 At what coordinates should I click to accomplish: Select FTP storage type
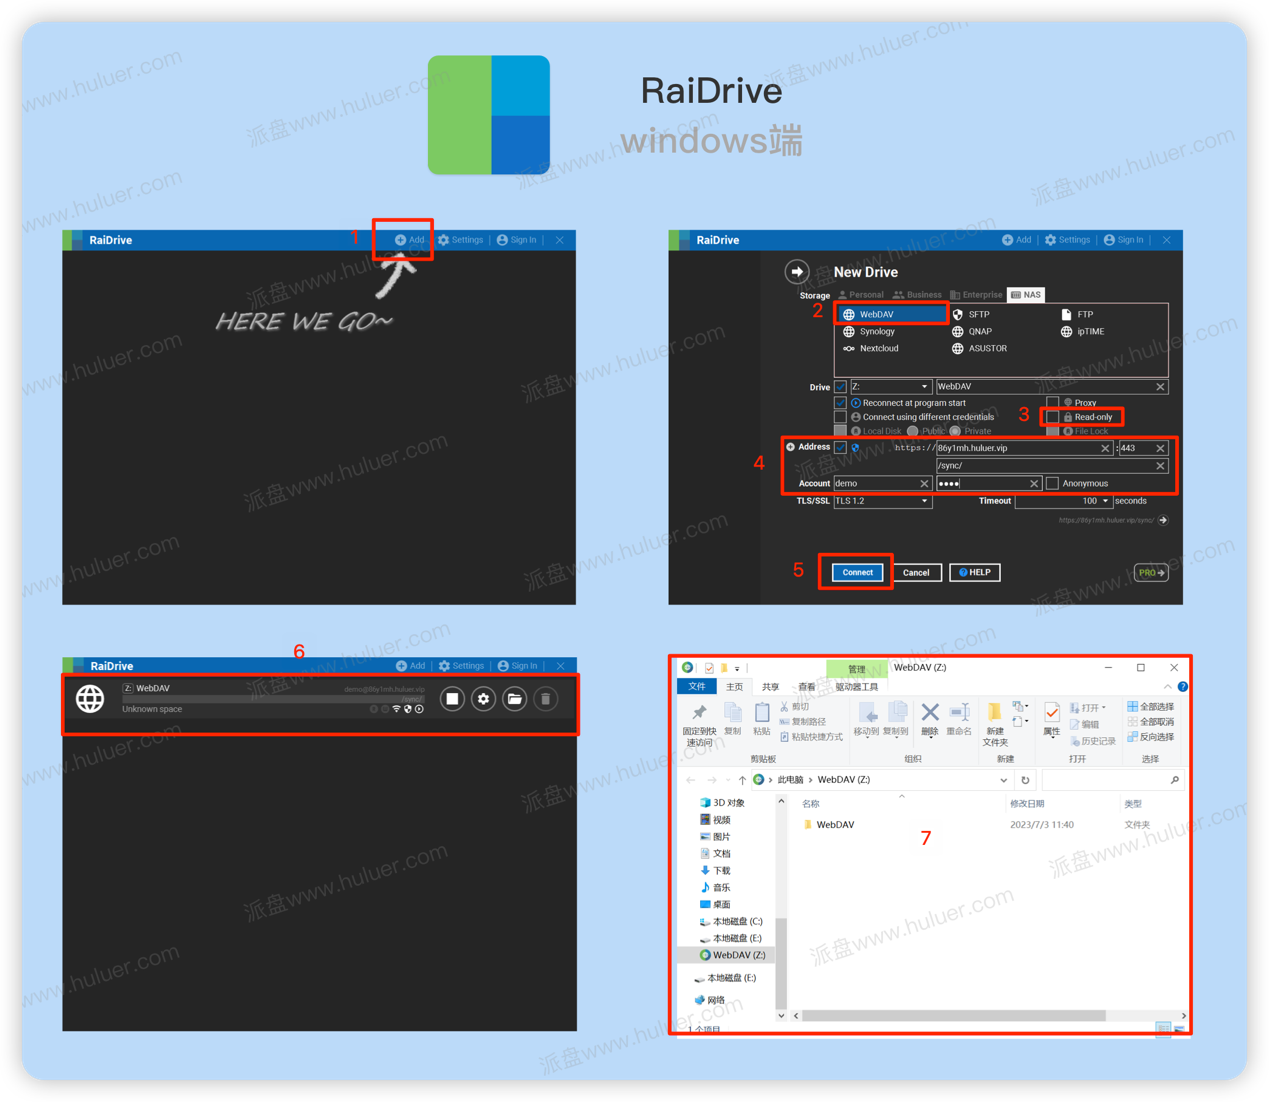click(1078, 314)
